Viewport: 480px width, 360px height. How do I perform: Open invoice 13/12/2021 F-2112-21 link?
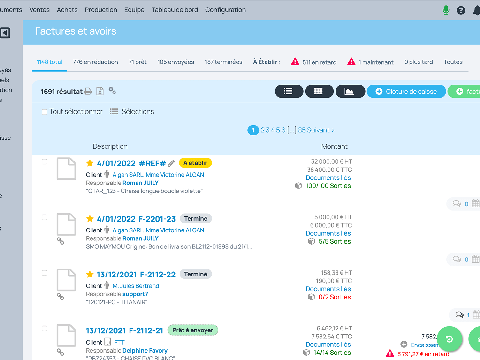point(124,330)
